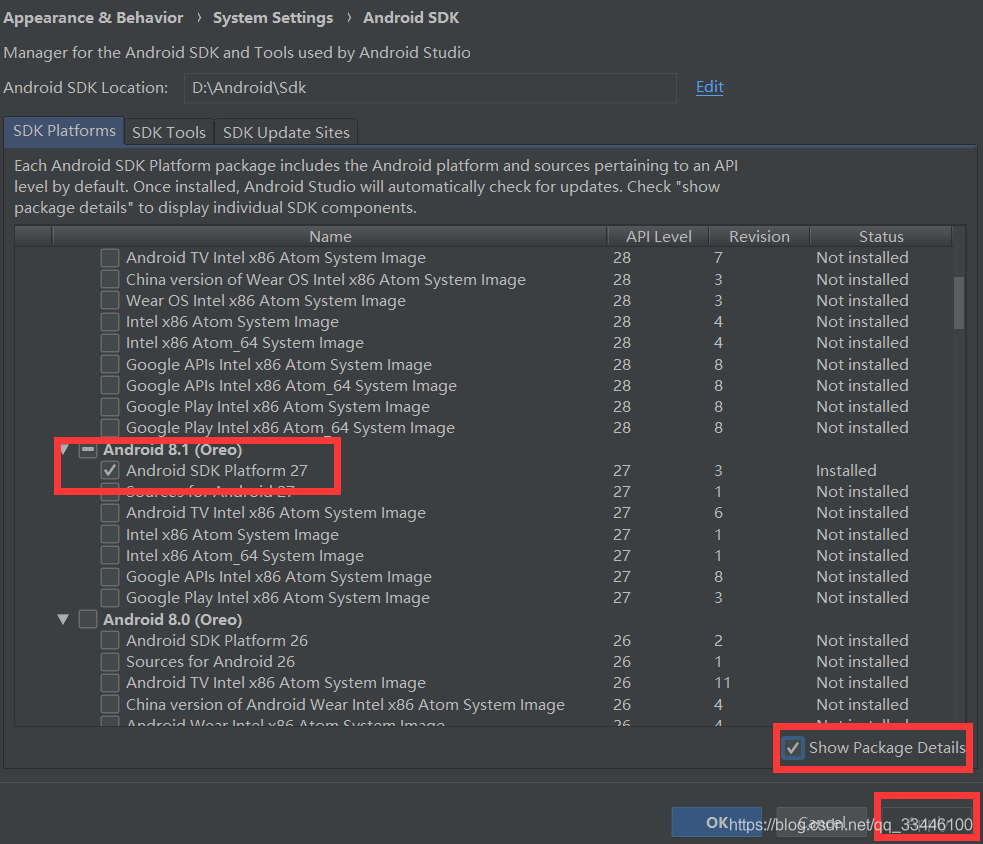Viewport: 983px width, 844px height.
Task: Toggle the Android 8.1 (Oreo) group checkbox
Action: 88,450
